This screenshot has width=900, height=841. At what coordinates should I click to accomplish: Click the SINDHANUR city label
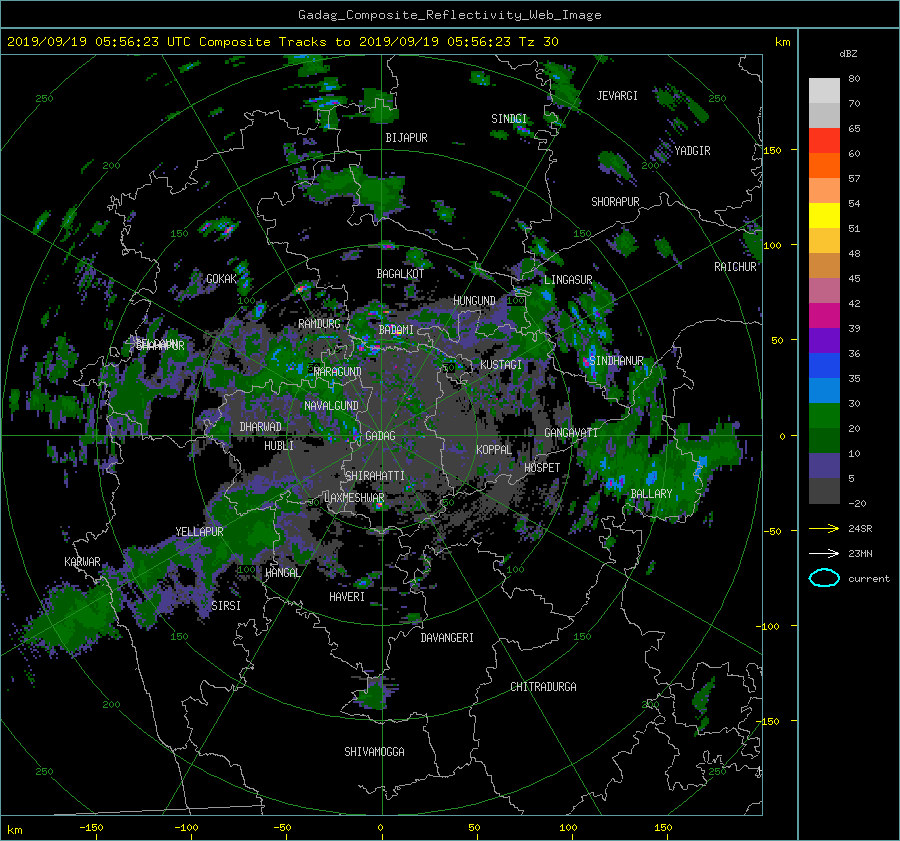[616, 361]
